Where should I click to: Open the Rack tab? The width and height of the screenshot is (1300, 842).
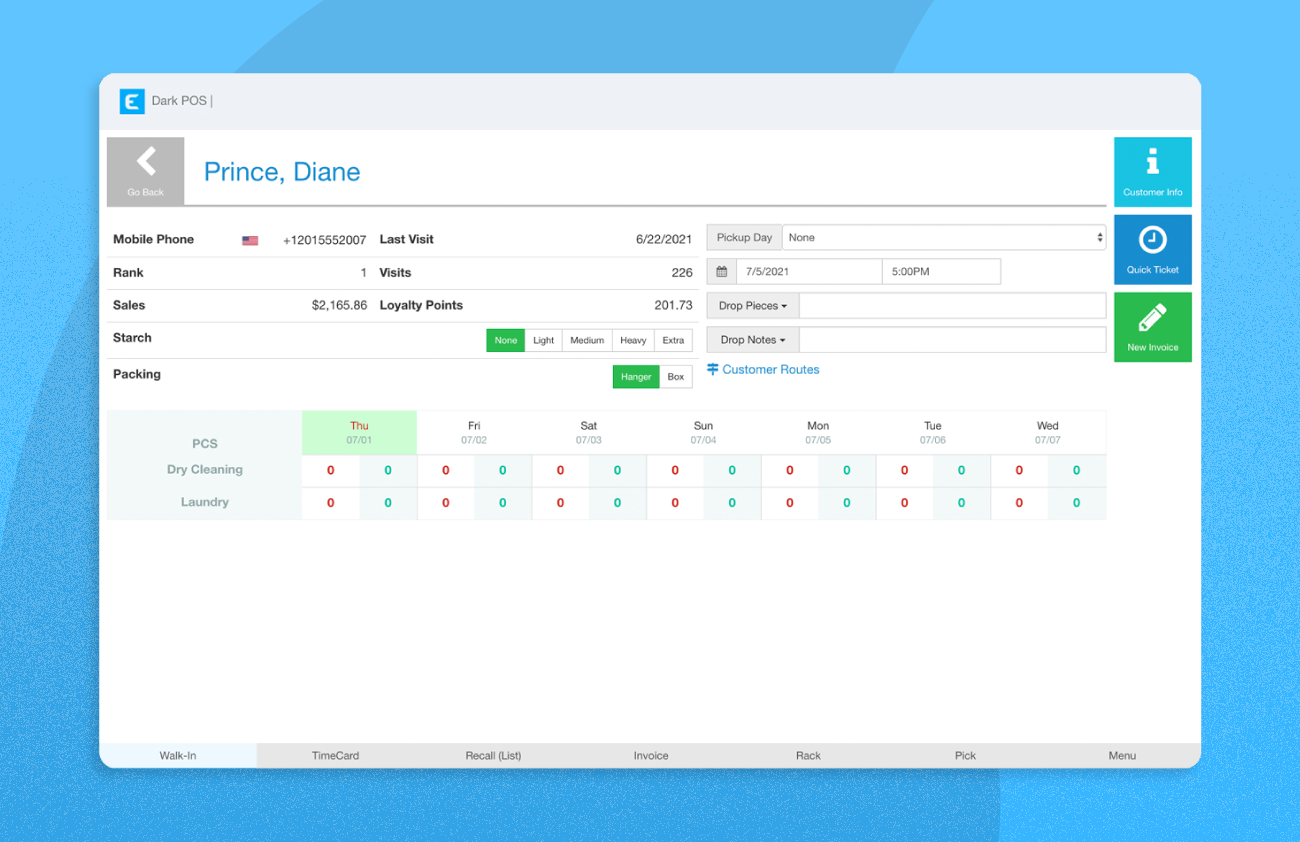coord(808,755)
